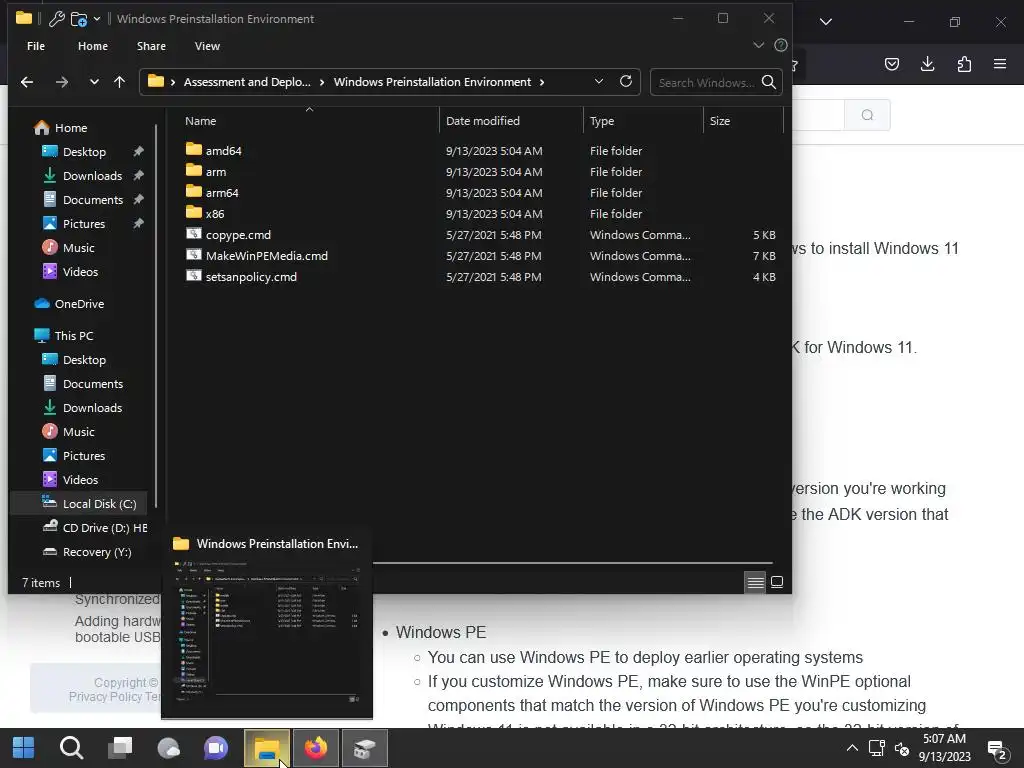Open the Windows Start menu
1024x768 pixels.
[x=24, y=748]
